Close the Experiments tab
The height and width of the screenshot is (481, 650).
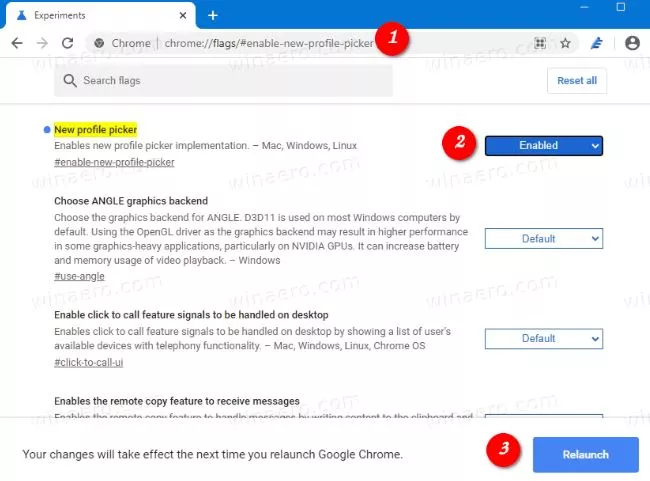tap(183, 15)
